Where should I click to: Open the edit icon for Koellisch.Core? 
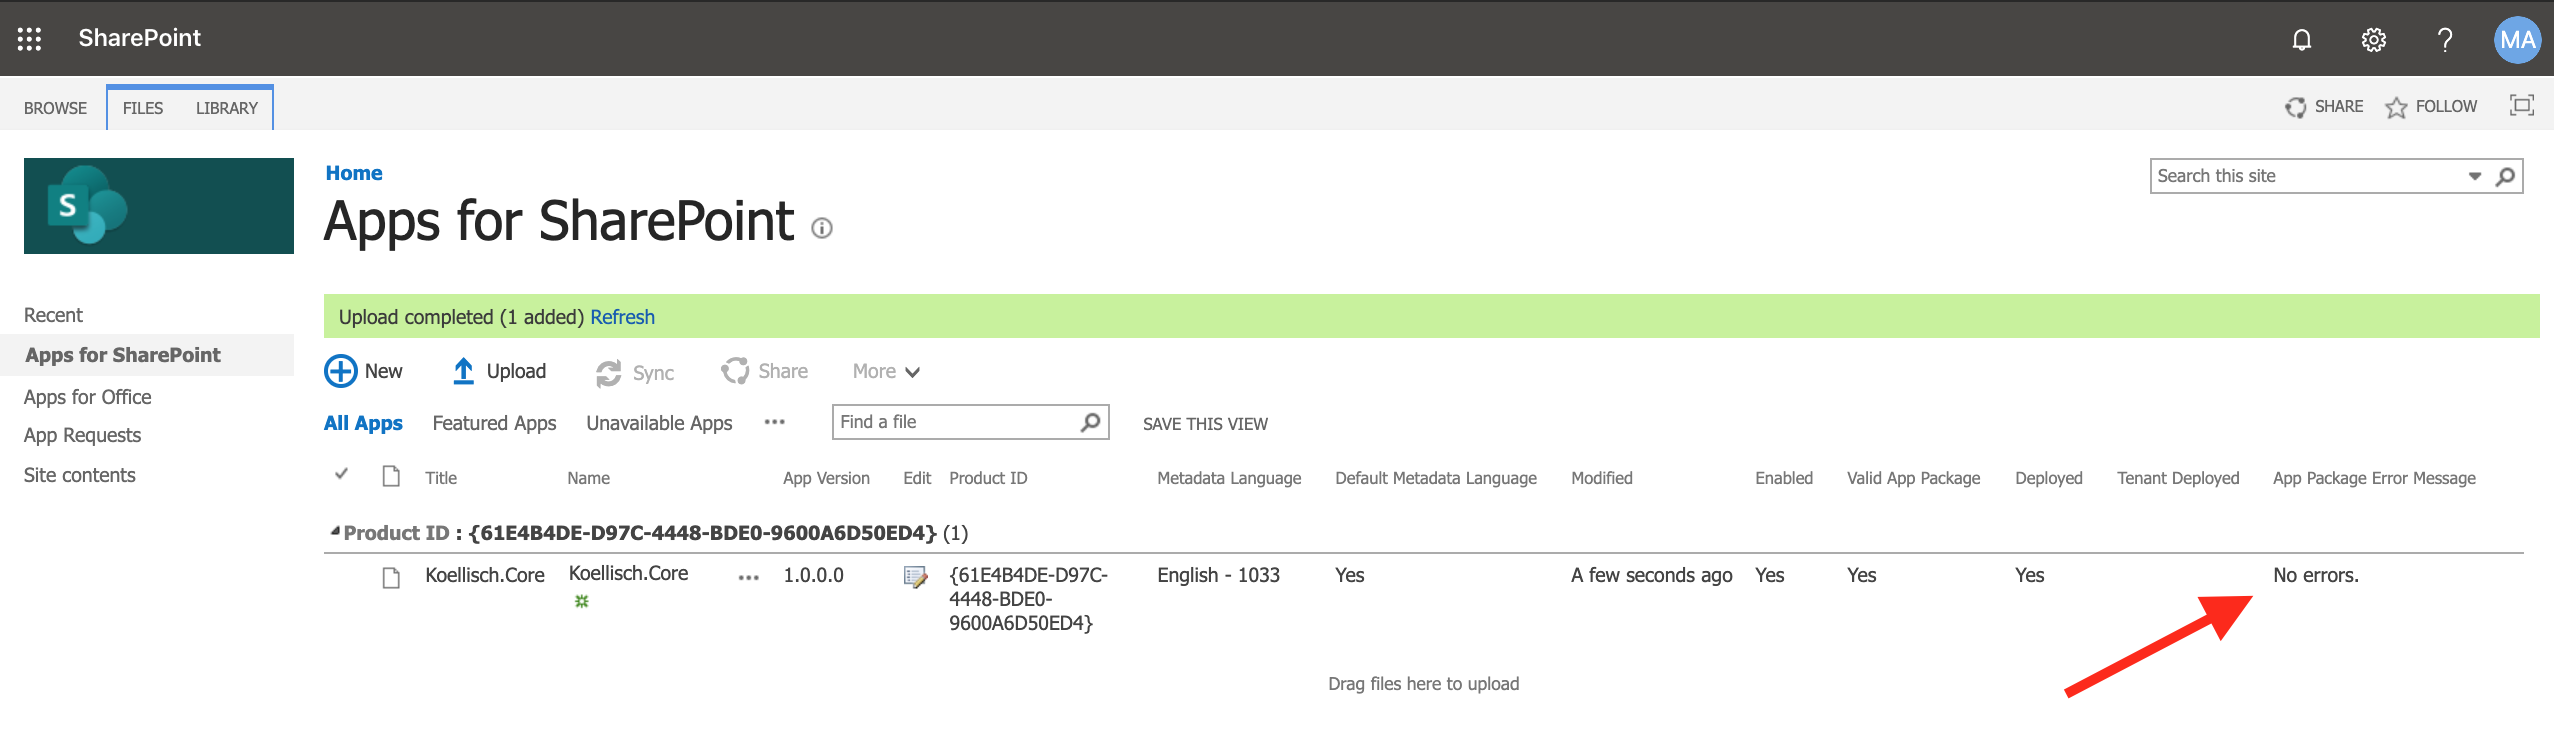pyautogui.click(x=915, y=577)
